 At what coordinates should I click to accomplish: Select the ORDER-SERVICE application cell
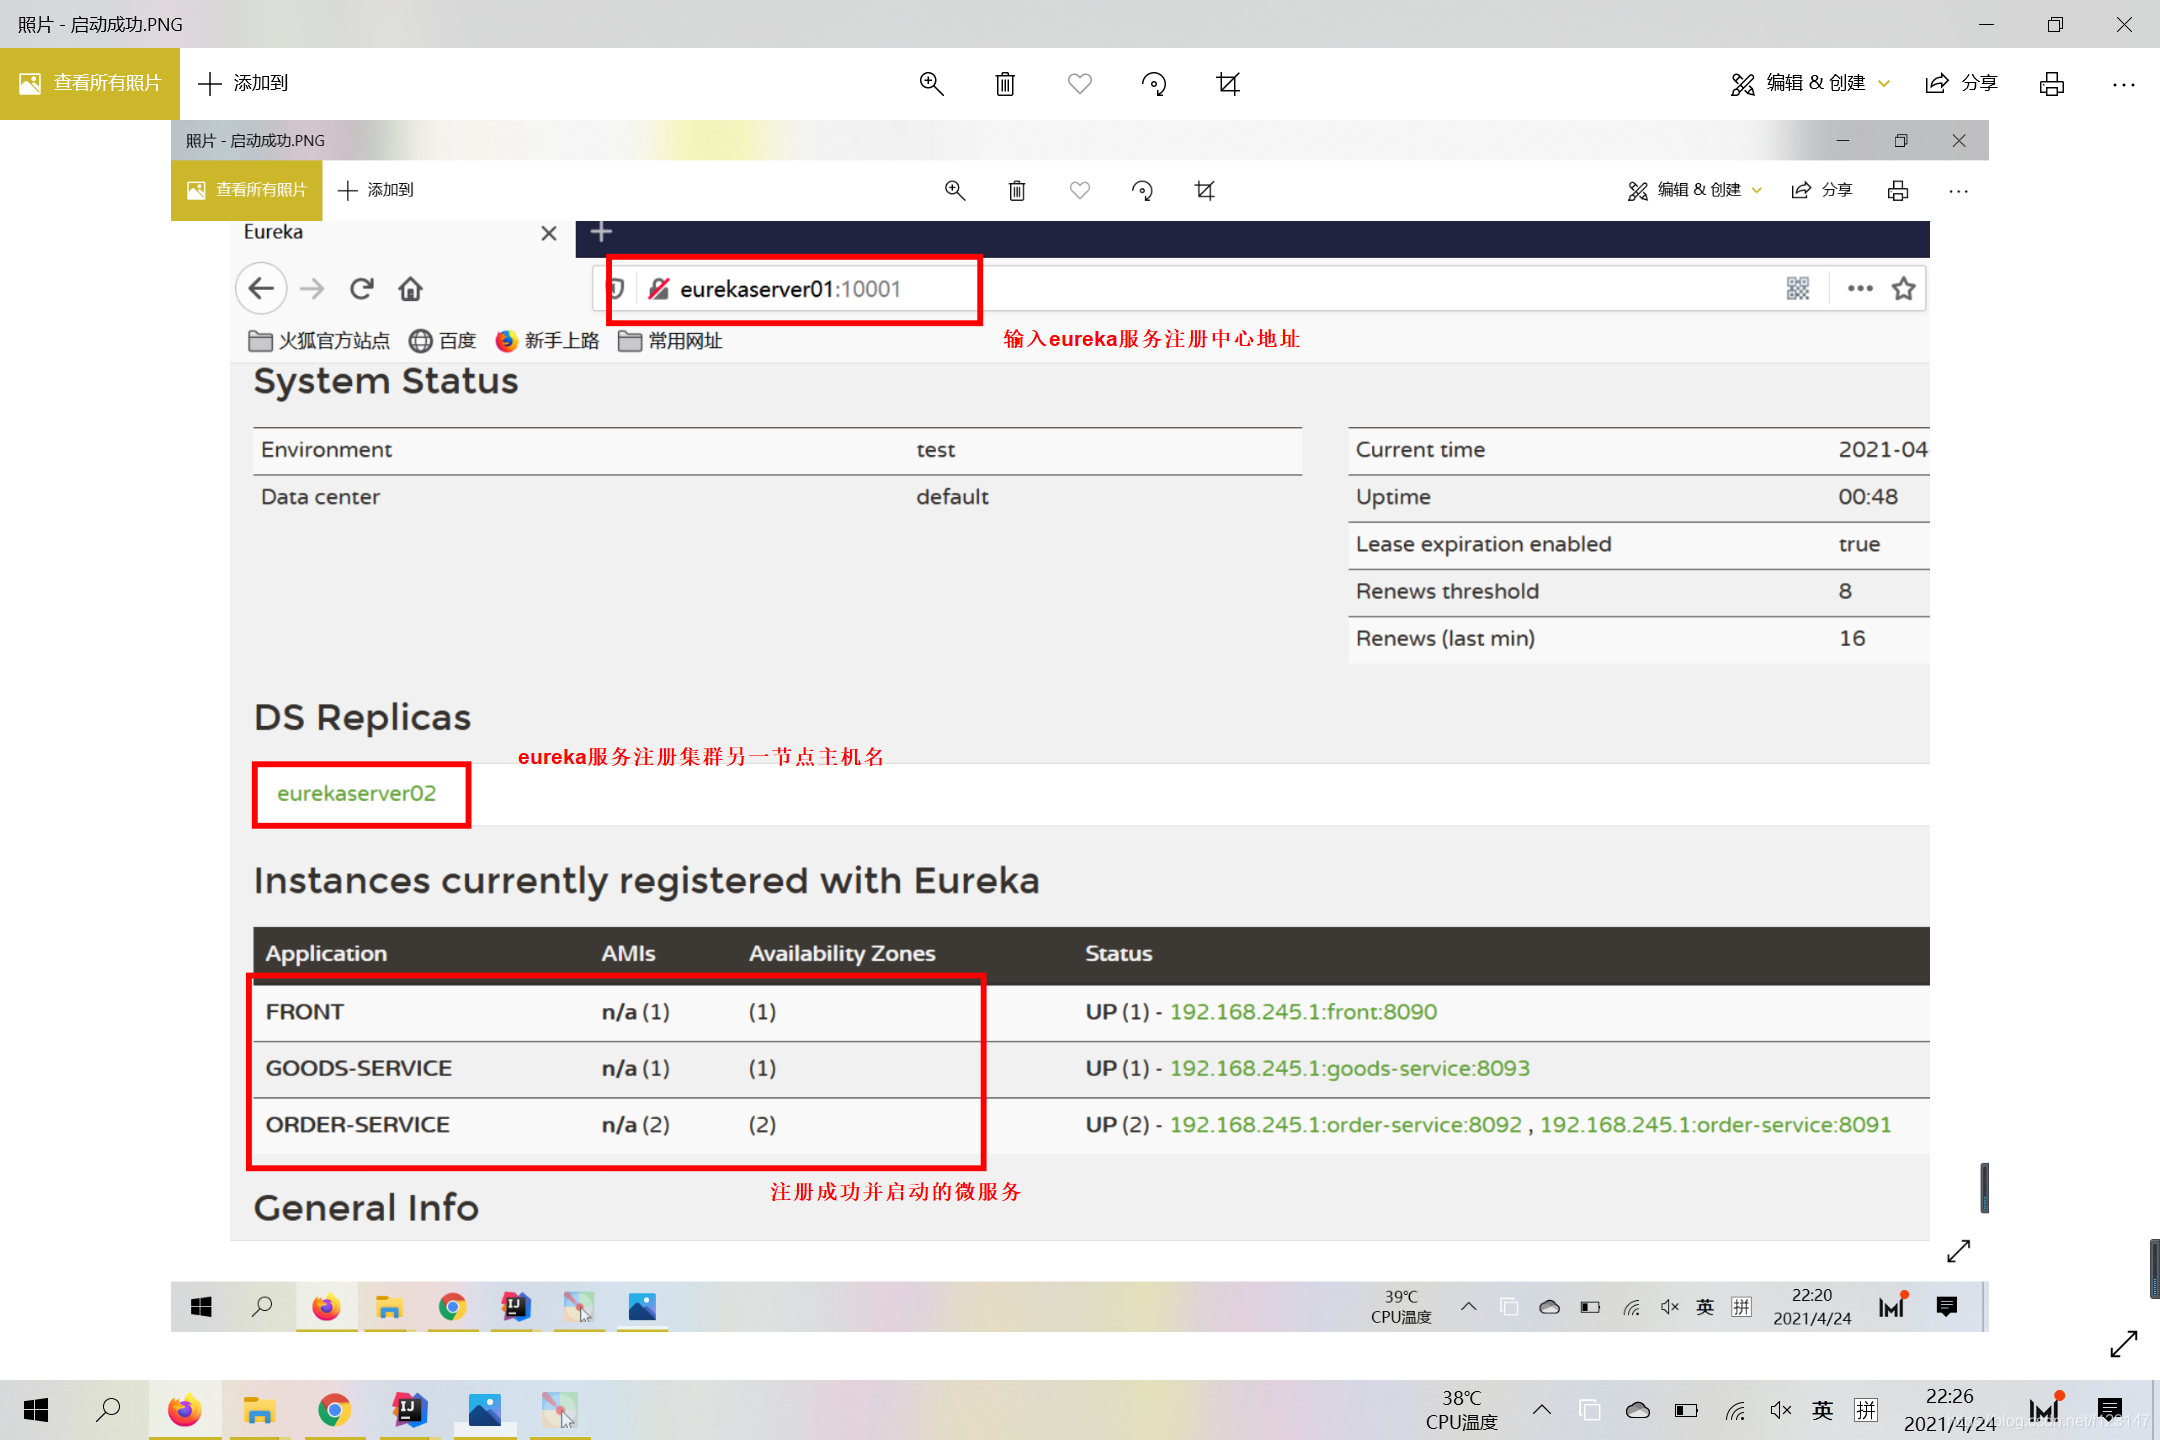[358, 1125]
